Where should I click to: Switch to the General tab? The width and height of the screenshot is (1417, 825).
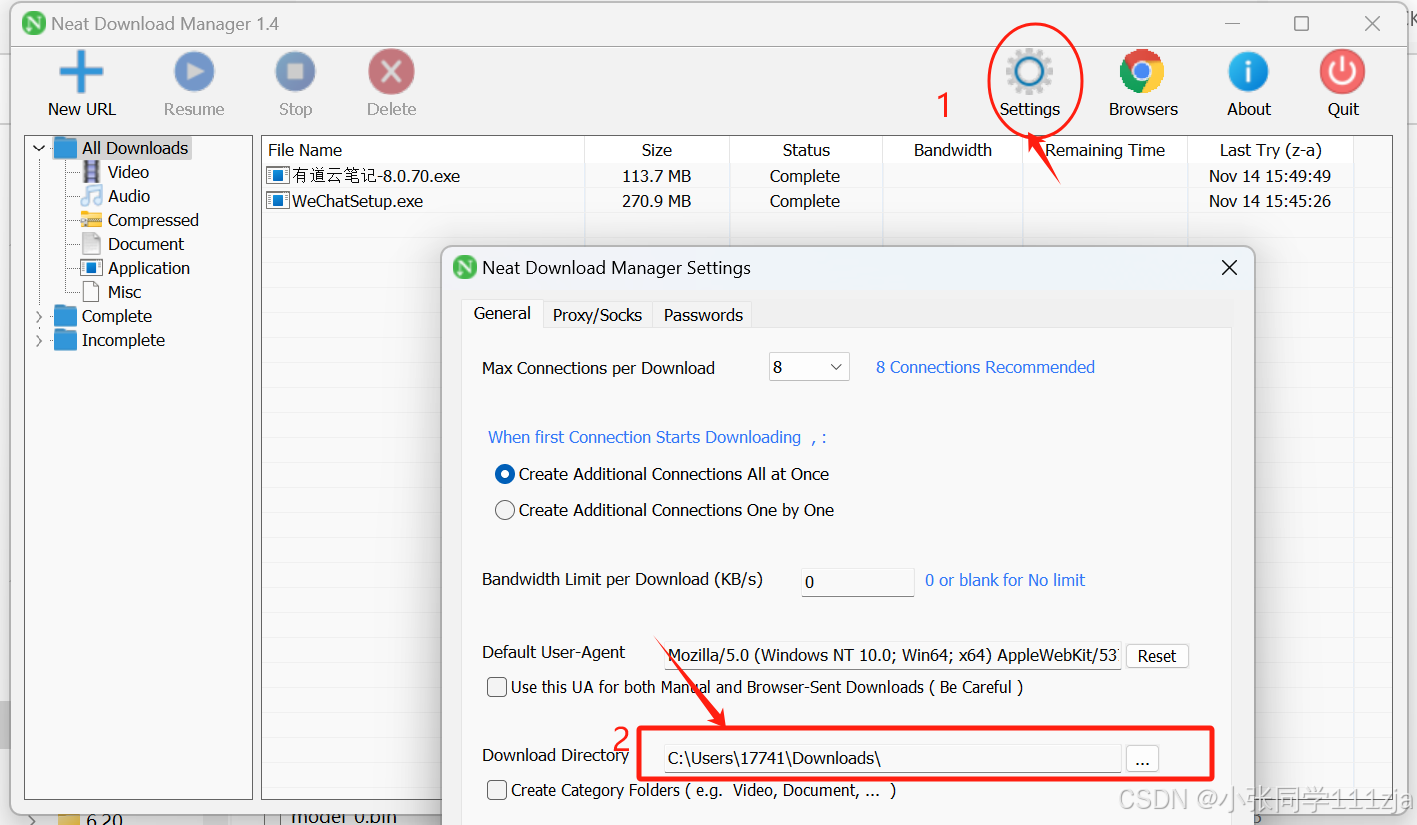tap(502, 313)
